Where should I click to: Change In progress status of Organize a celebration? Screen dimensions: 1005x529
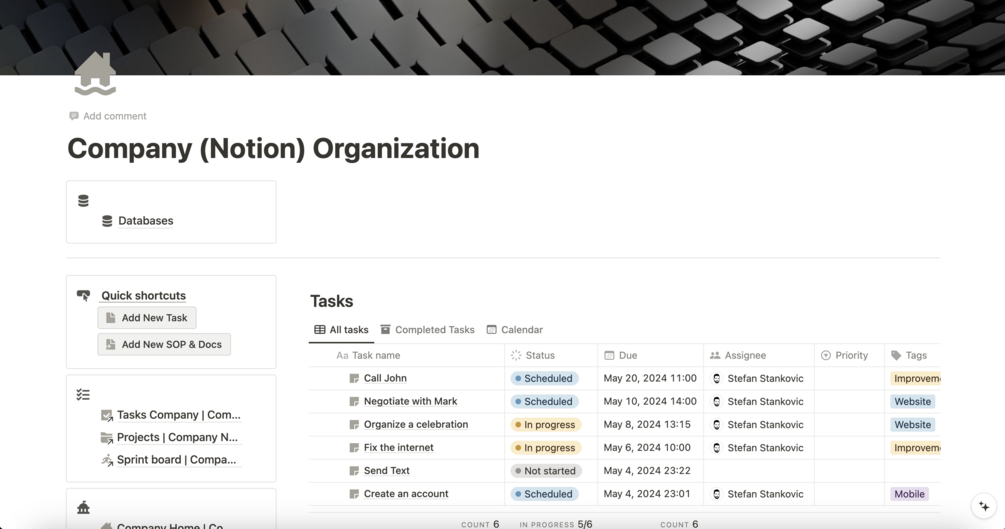point(546,425)
